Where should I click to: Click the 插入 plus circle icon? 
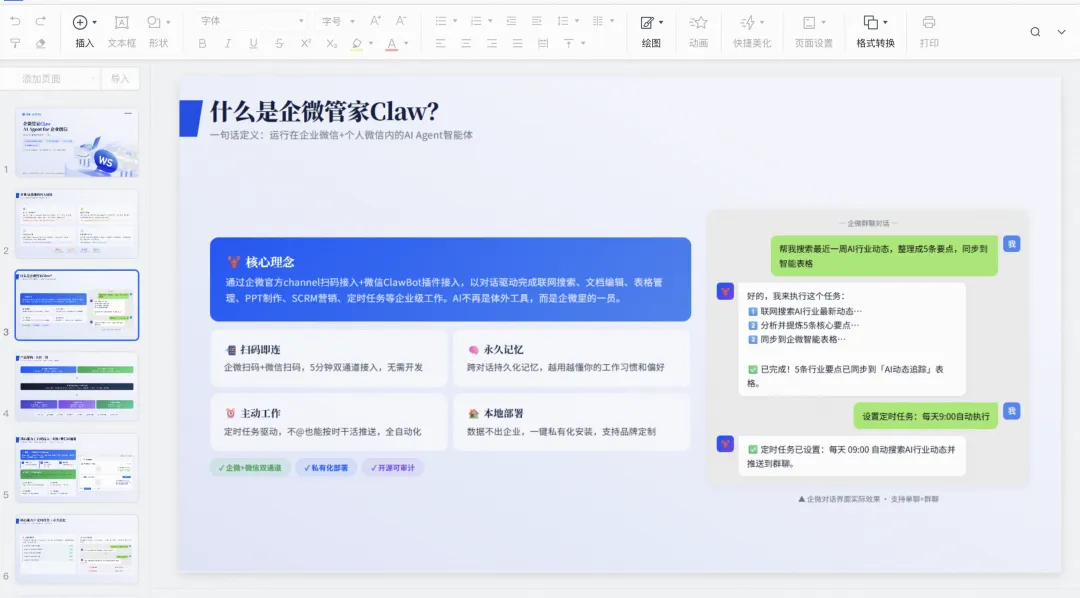click(x=80, y=22)
